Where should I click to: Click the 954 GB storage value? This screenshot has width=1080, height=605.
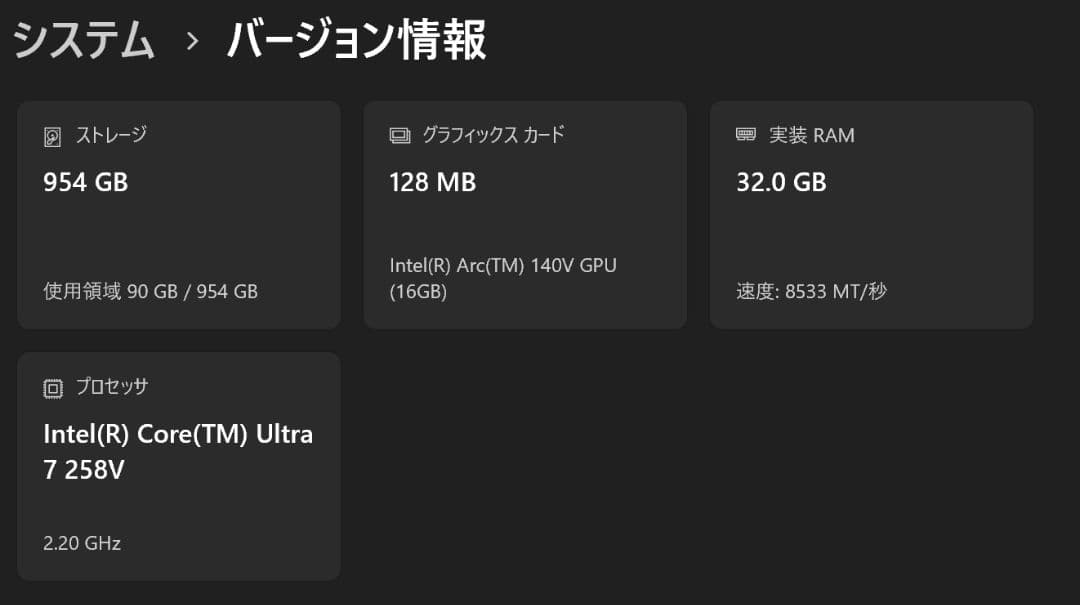click(84, 182)
